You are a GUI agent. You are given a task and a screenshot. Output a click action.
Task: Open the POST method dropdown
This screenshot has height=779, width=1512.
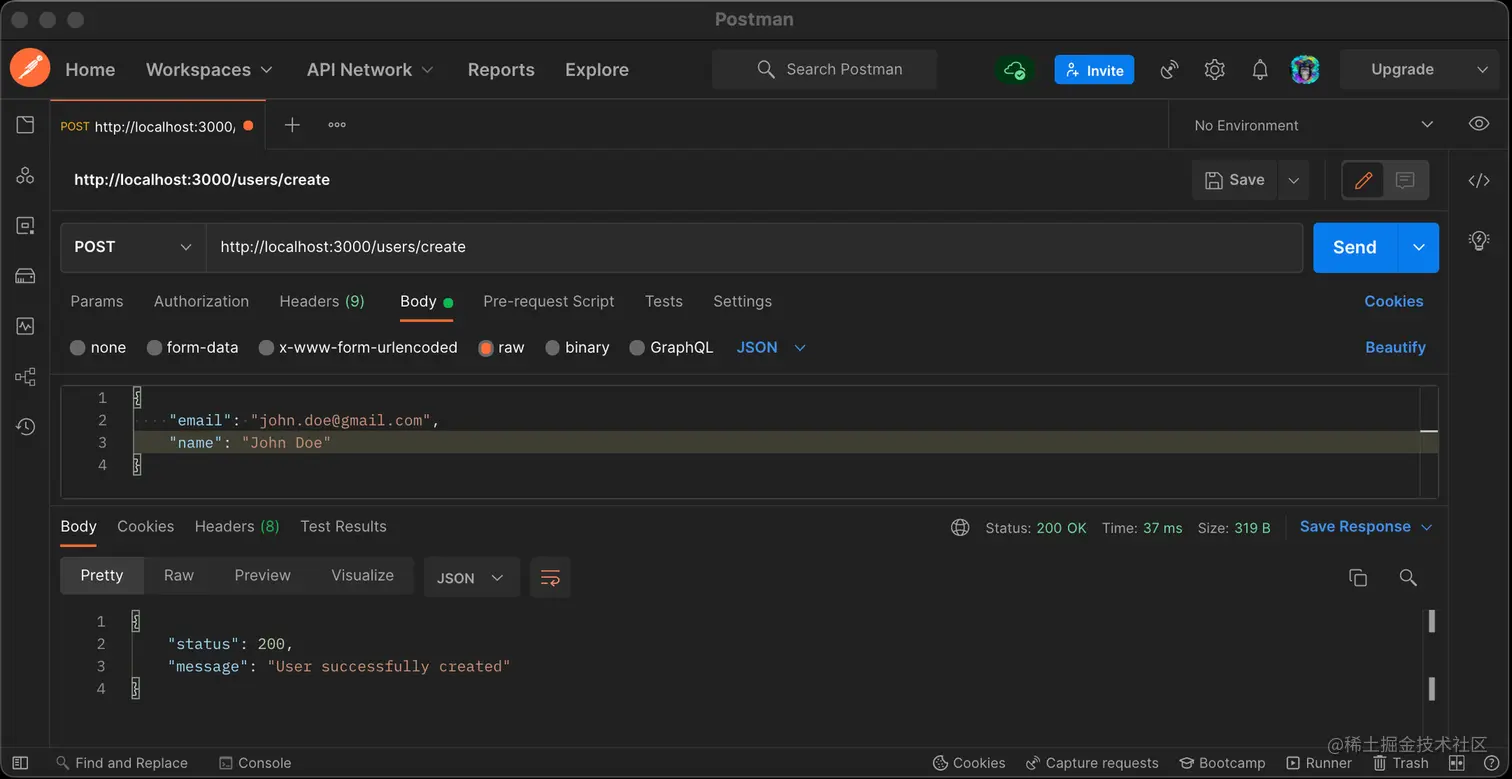(x=131, y=247)
